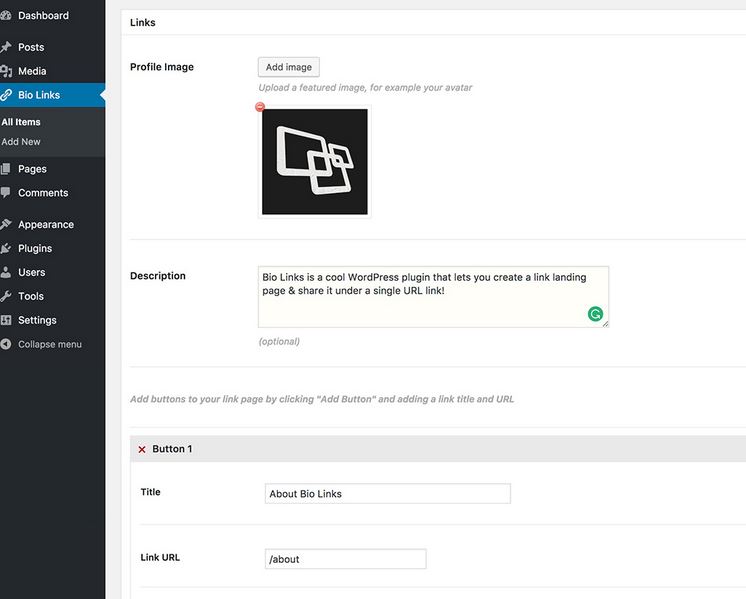This screenshot has width=746, height=599.
Task: Open the Appearance menu
Action: (46, 225)
